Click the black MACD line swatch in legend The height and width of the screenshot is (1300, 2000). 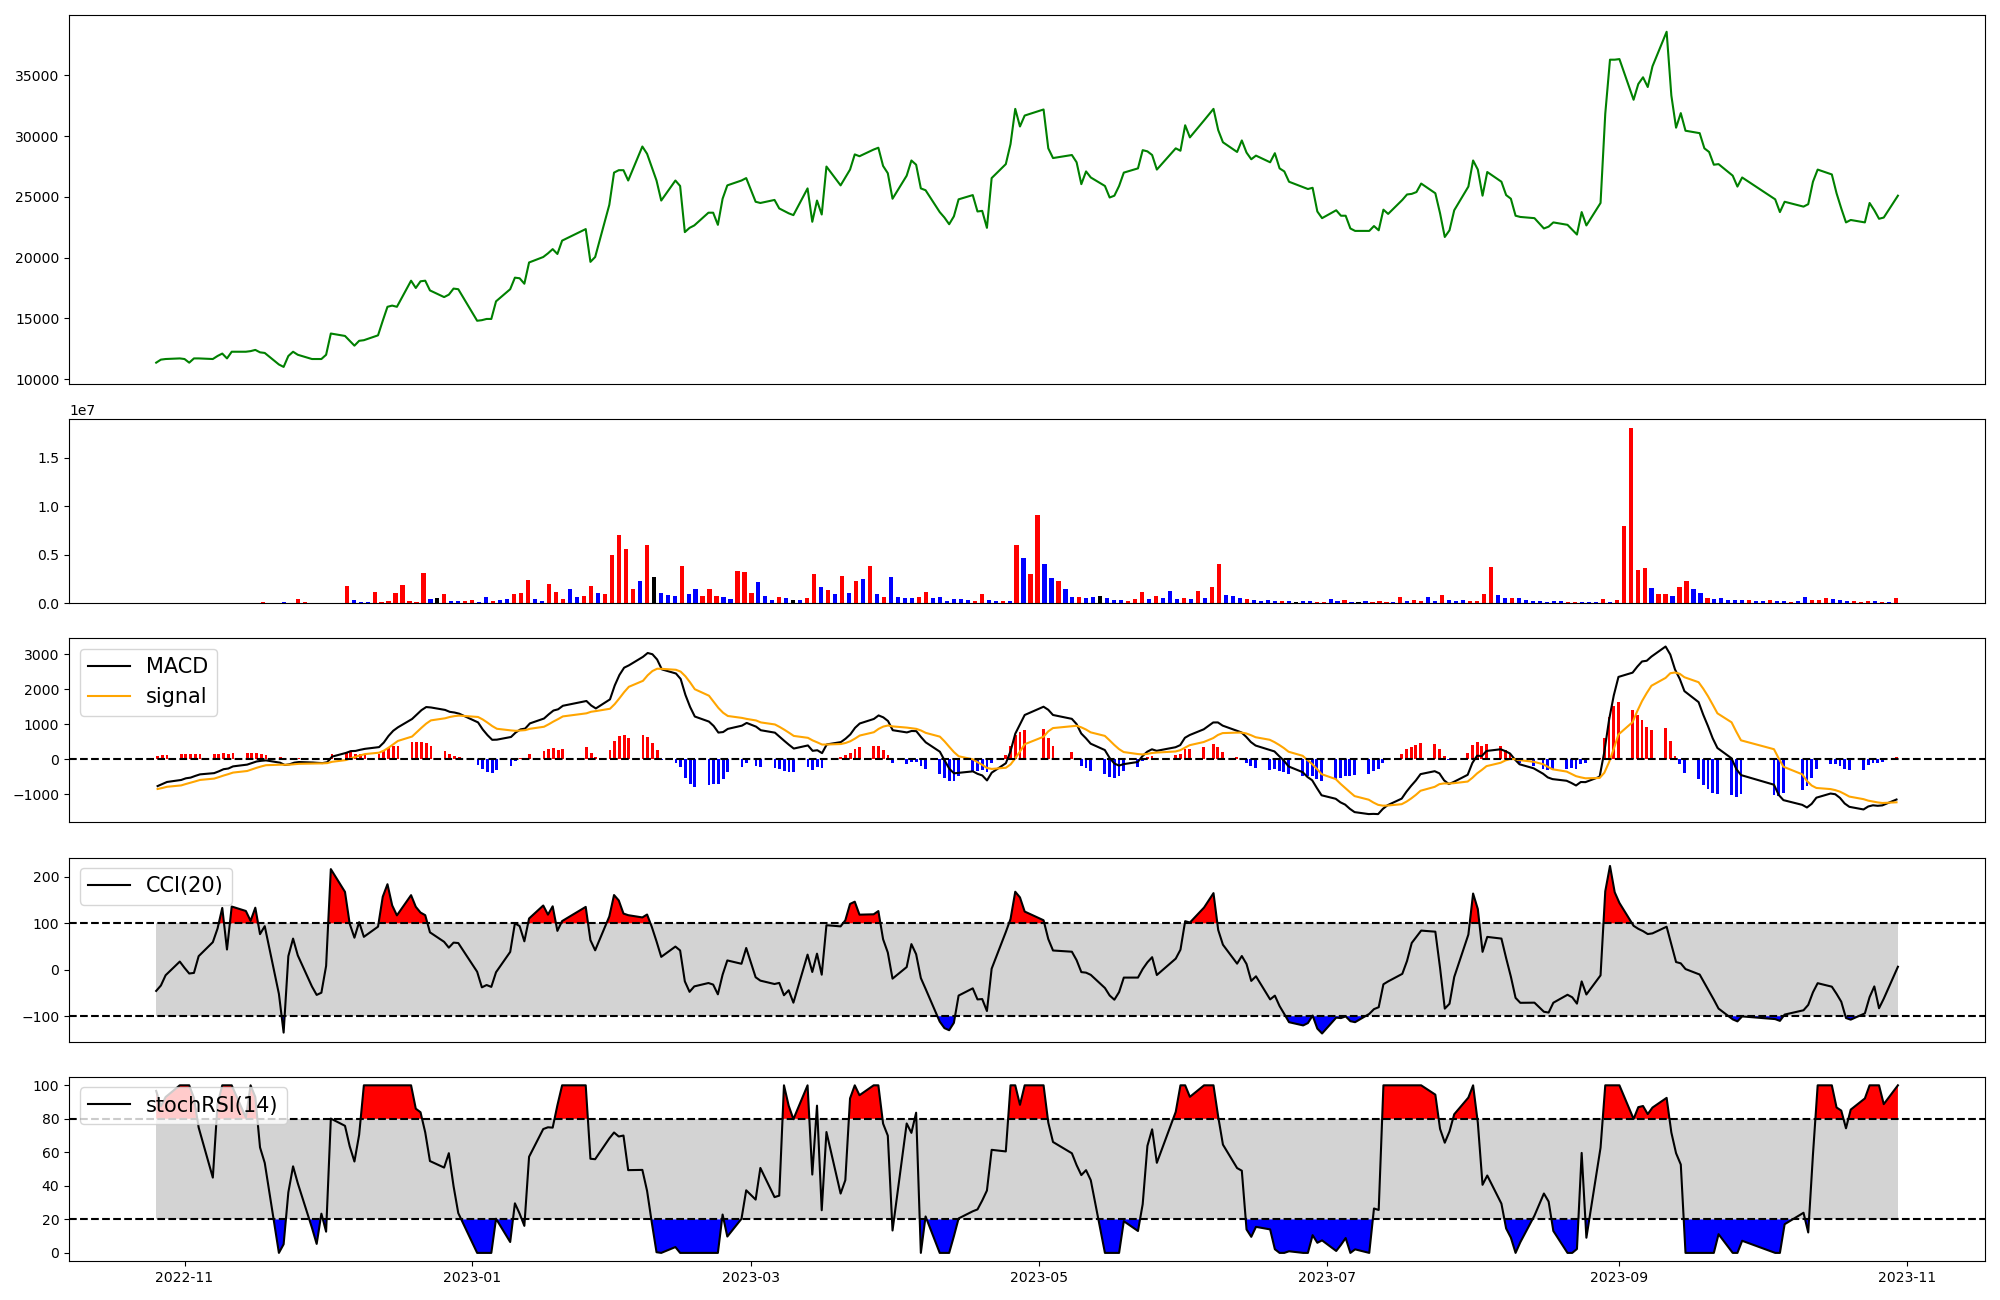109,666
